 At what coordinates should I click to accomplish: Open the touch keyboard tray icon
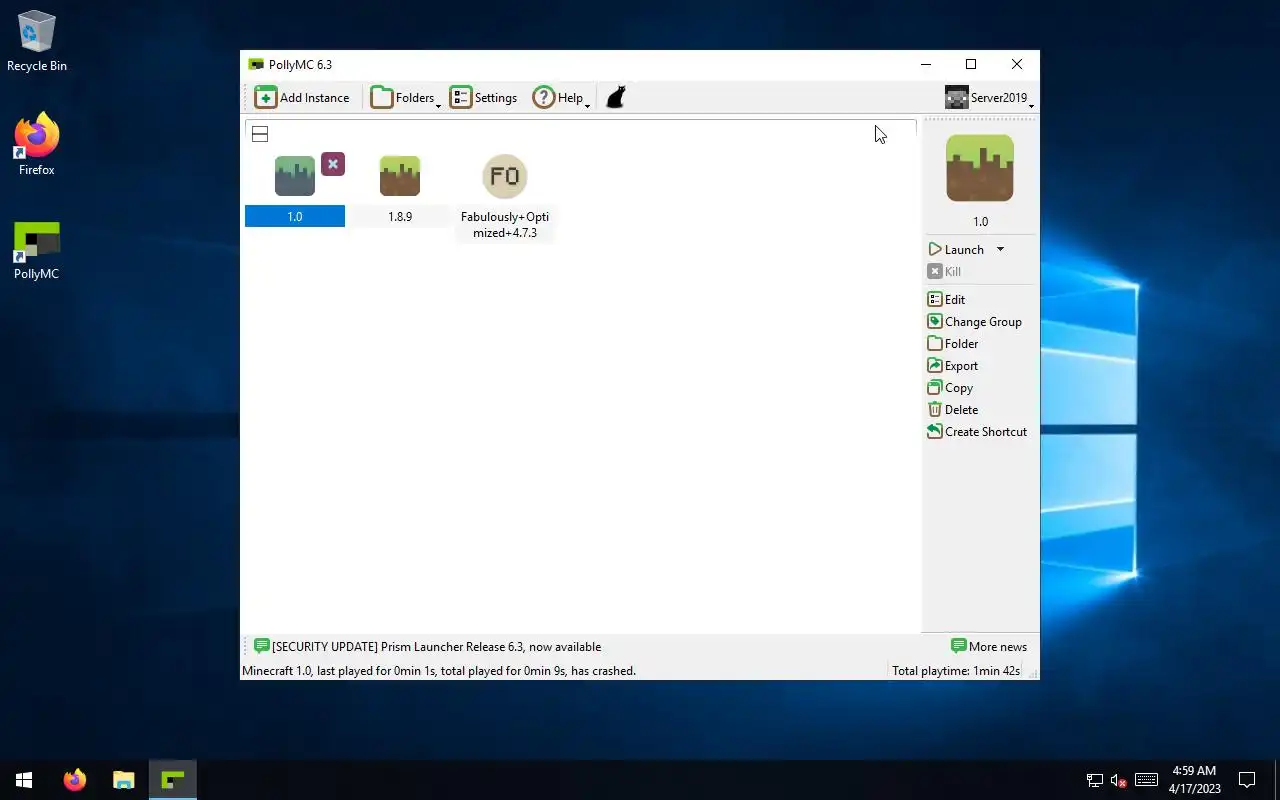(1147, 780)
